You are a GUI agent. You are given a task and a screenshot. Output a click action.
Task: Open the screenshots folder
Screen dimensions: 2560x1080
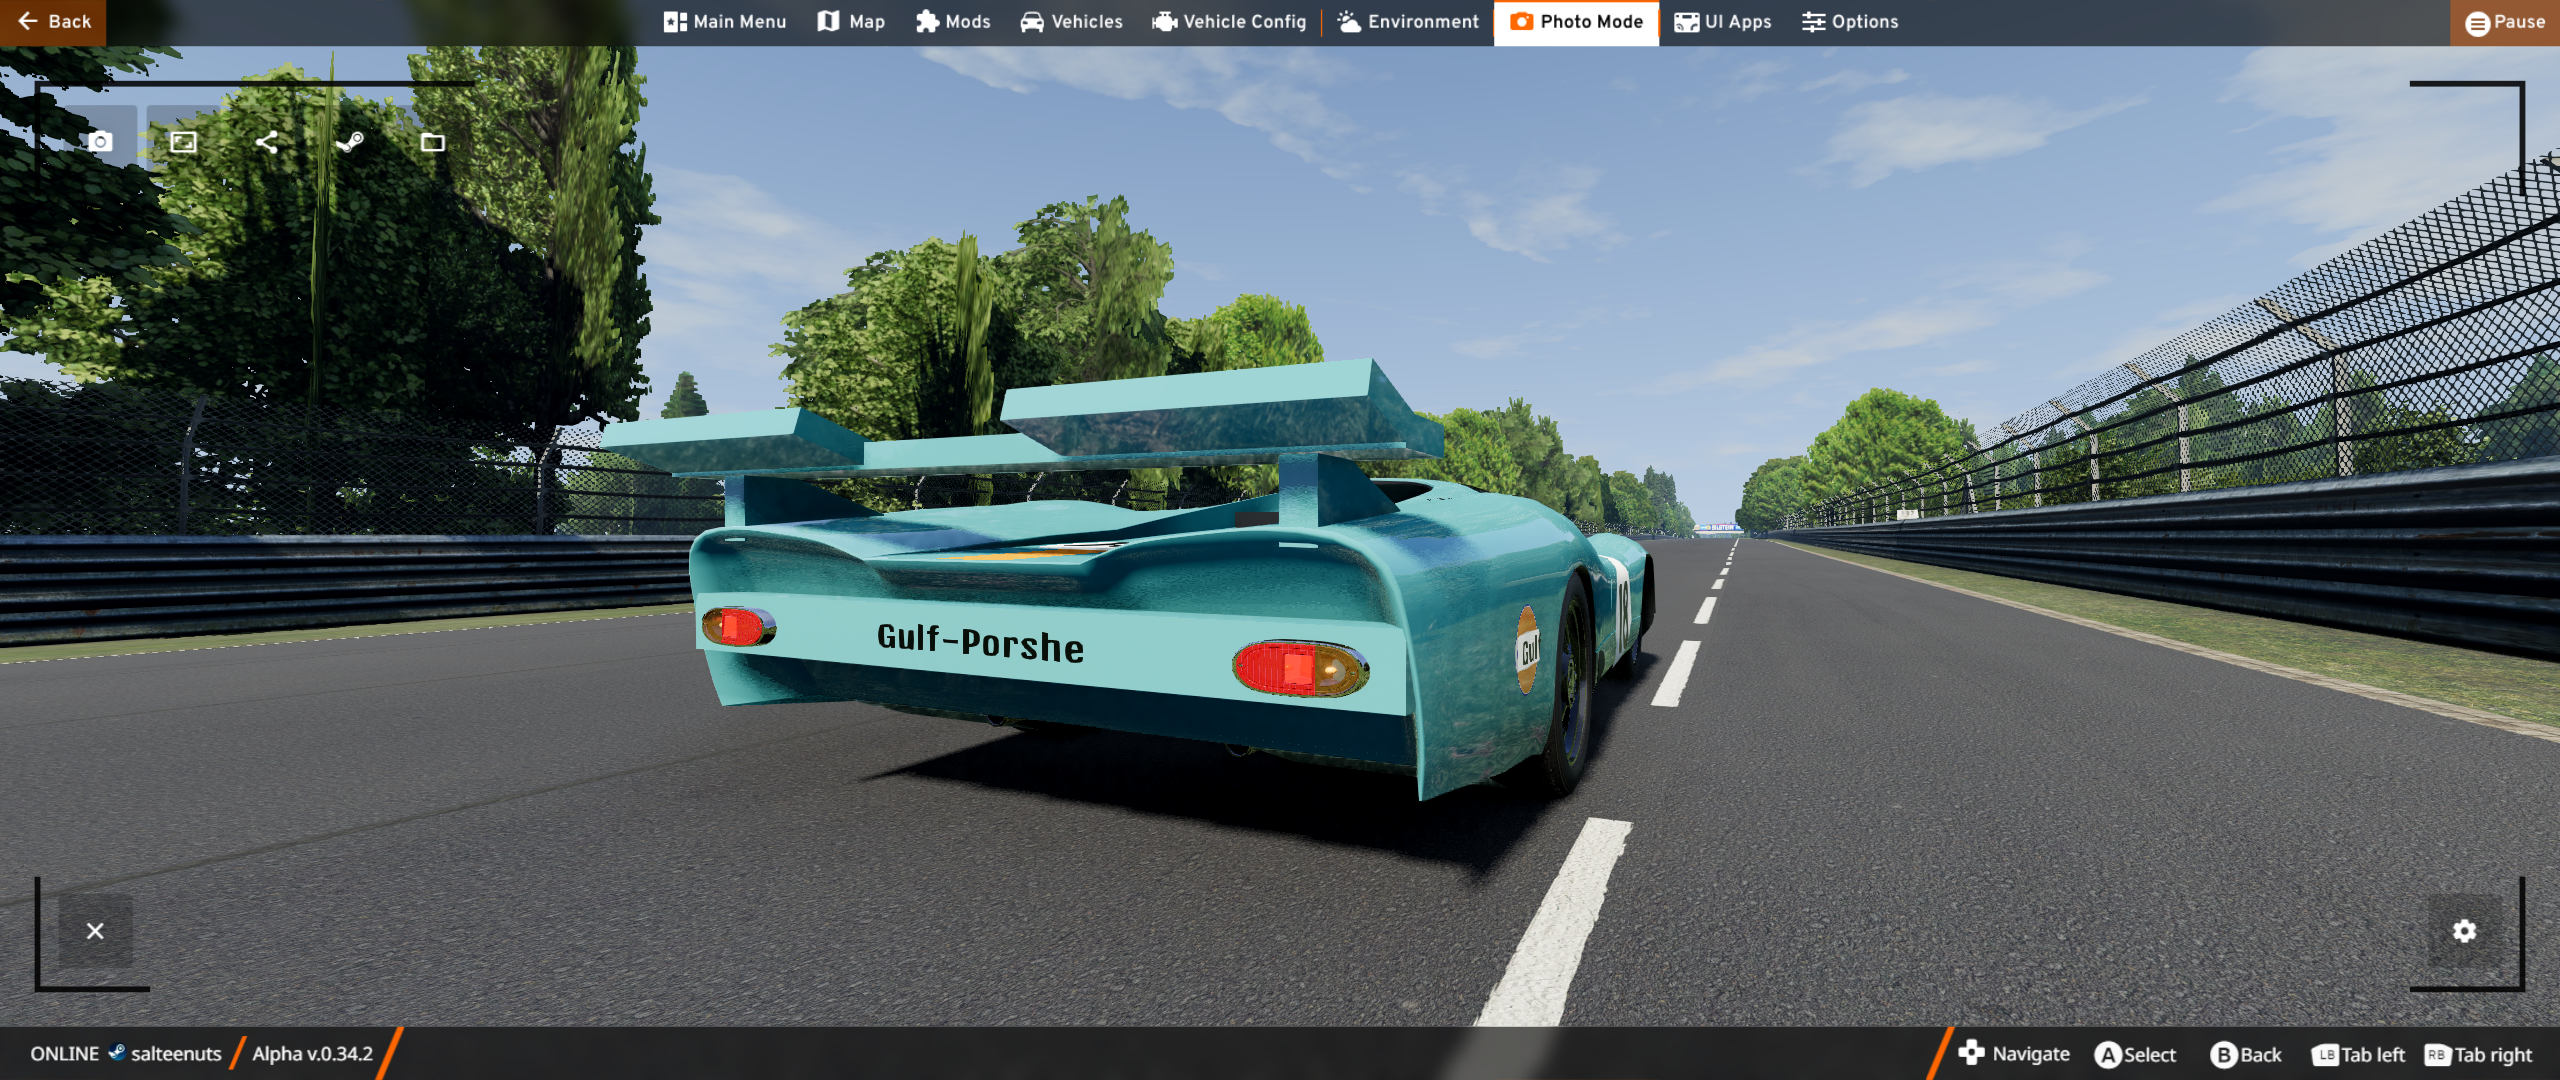point(432,142)
